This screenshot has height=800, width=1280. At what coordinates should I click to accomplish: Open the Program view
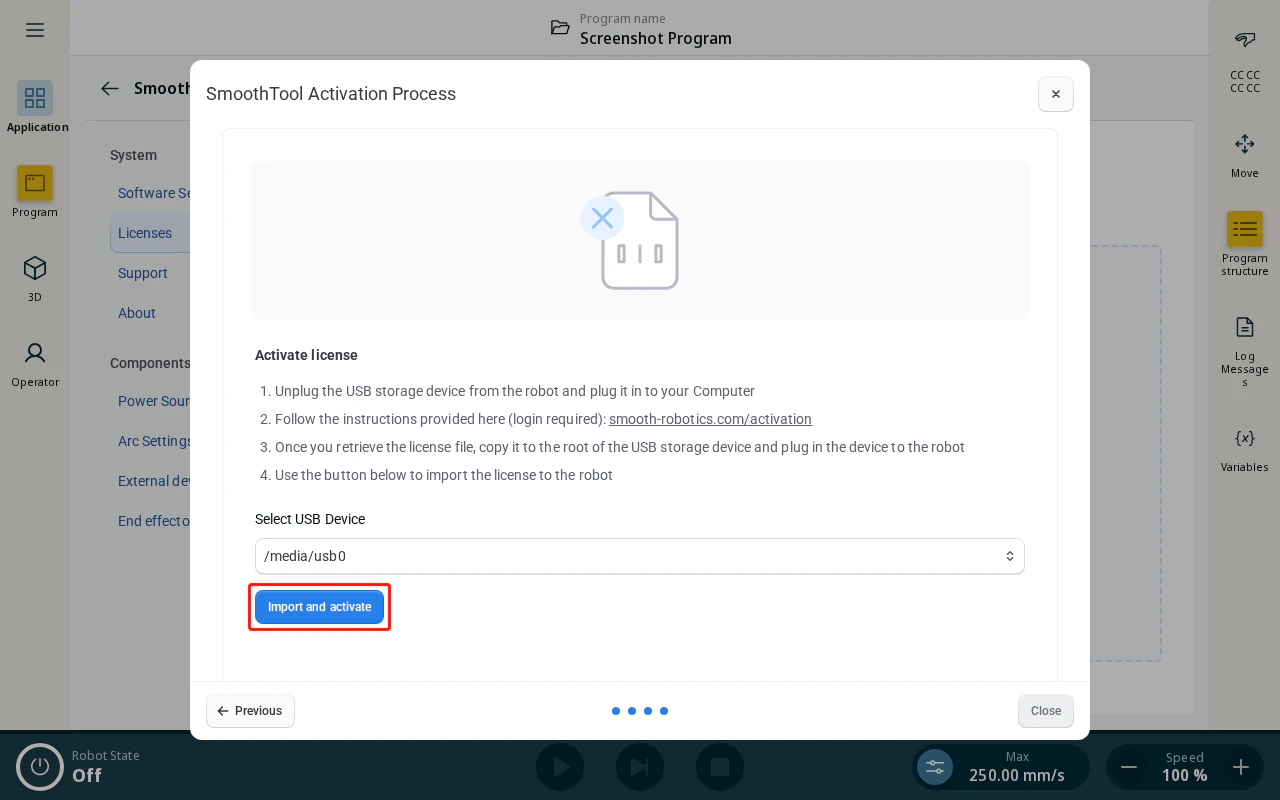(x=35, y=192)
